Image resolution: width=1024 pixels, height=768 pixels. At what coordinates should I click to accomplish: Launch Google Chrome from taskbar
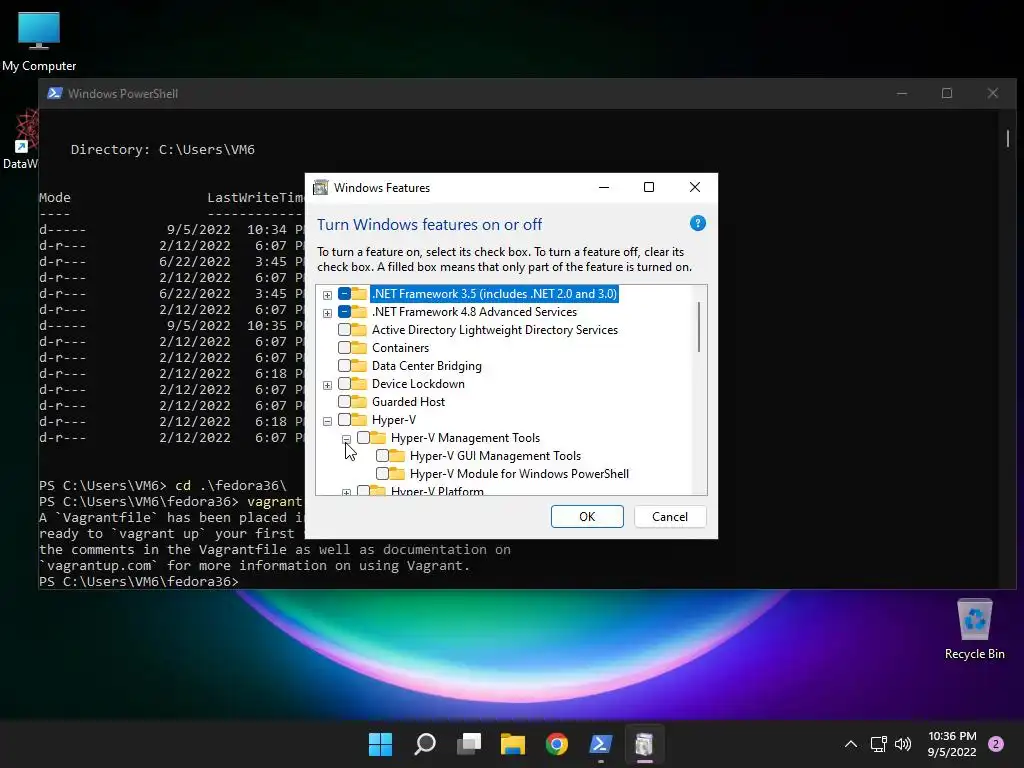pos(557,744)
